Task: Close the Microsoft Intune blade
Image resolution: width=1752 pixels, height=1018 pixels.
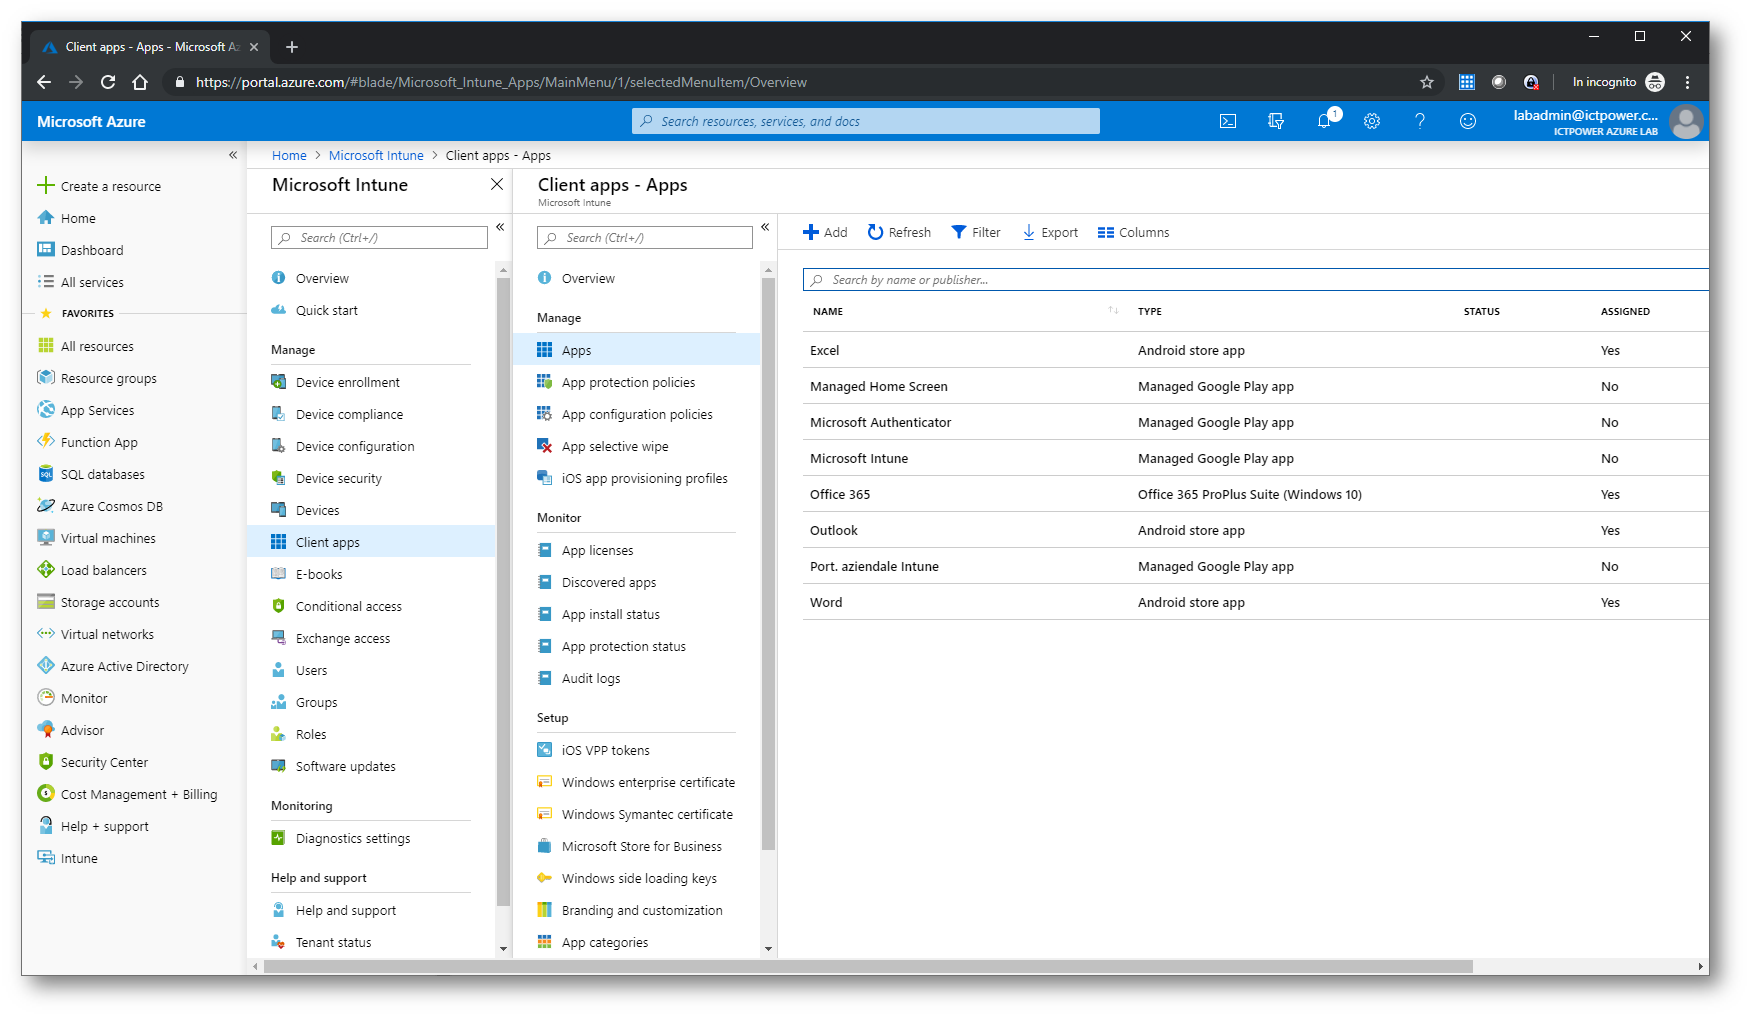Action: click(497, 185)
